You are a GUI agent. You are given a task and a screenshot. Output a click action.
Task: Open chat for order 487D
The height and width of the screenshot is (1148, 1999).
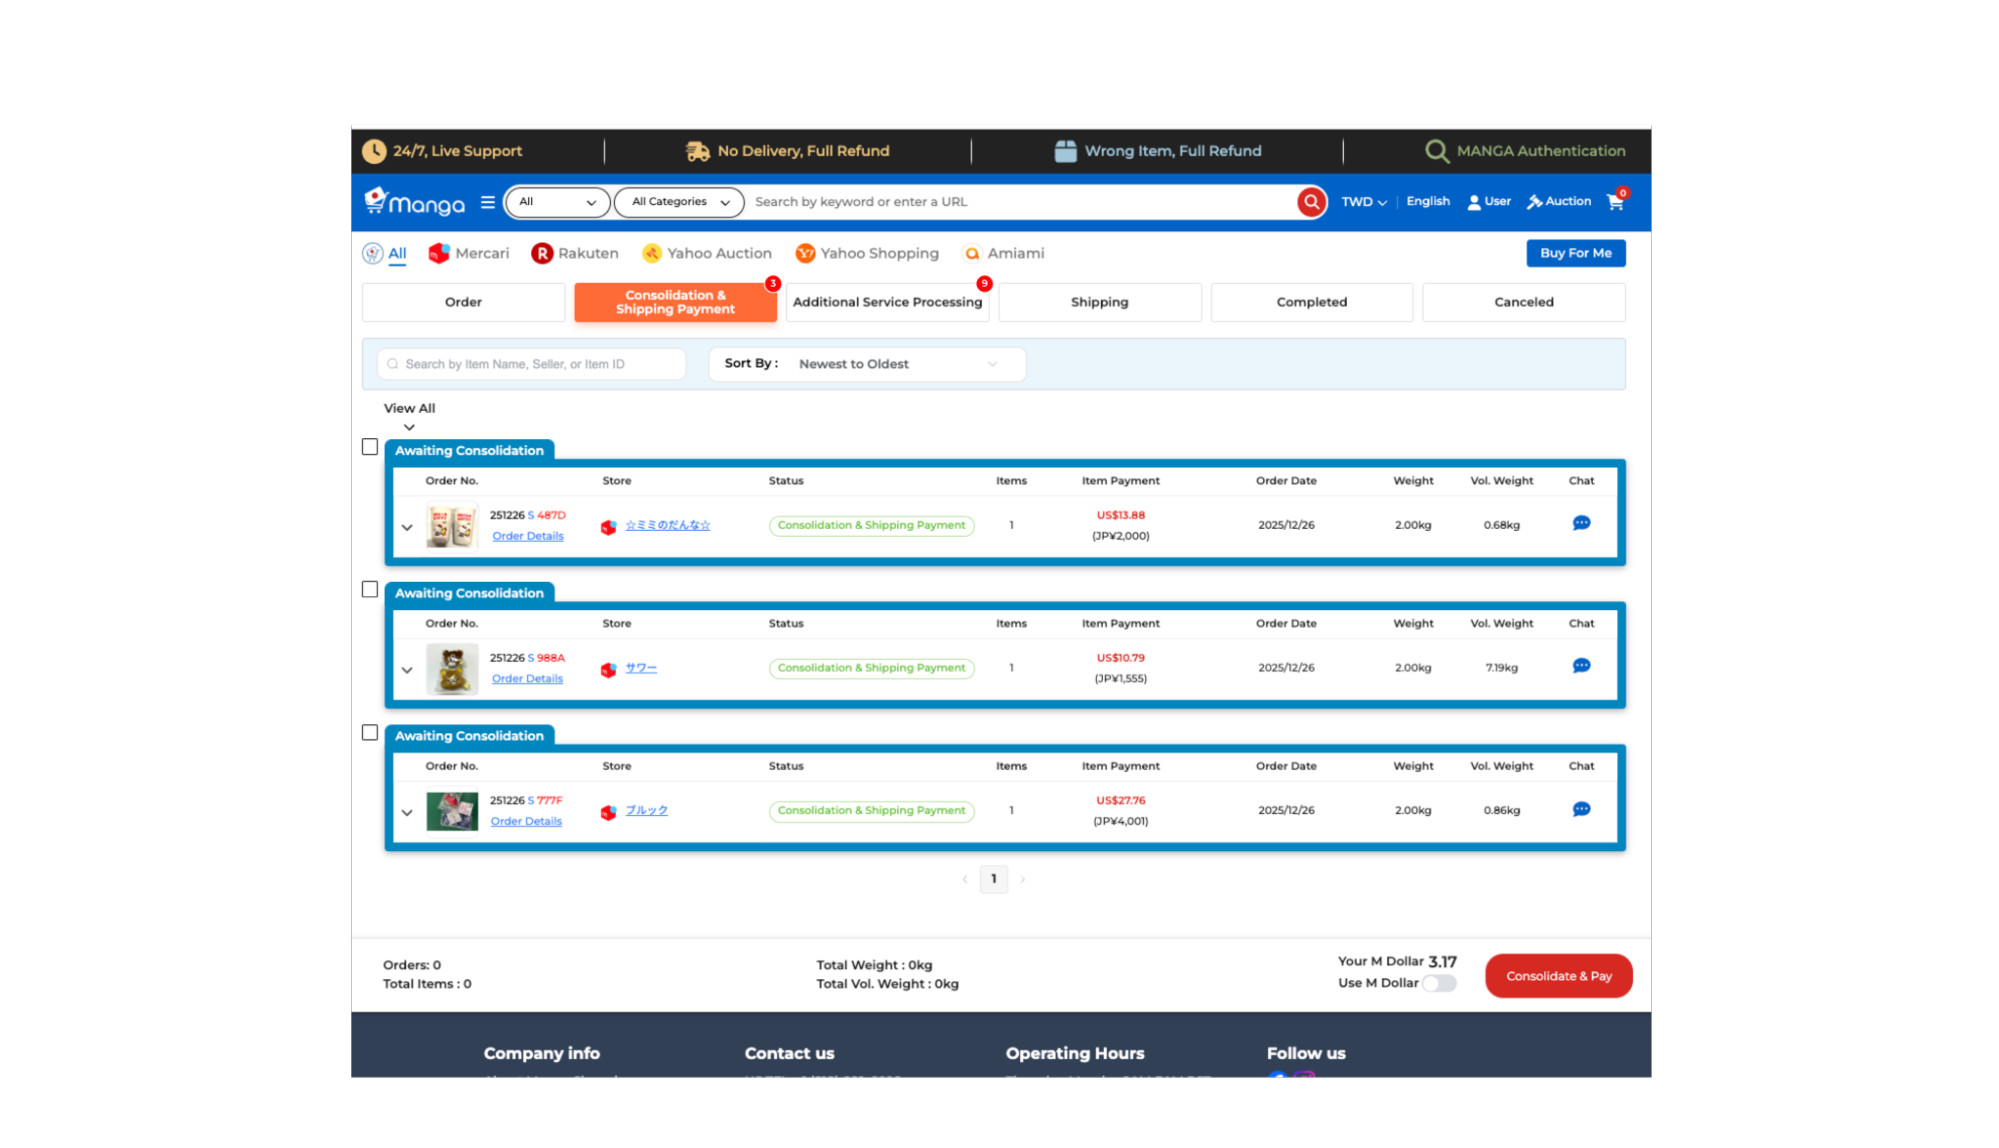point(1581,523)
